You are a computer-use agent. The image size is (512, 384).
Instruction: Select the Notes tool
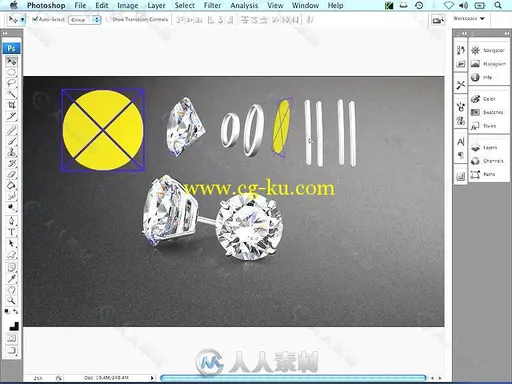pyautogui.click(x=11, y=267)
